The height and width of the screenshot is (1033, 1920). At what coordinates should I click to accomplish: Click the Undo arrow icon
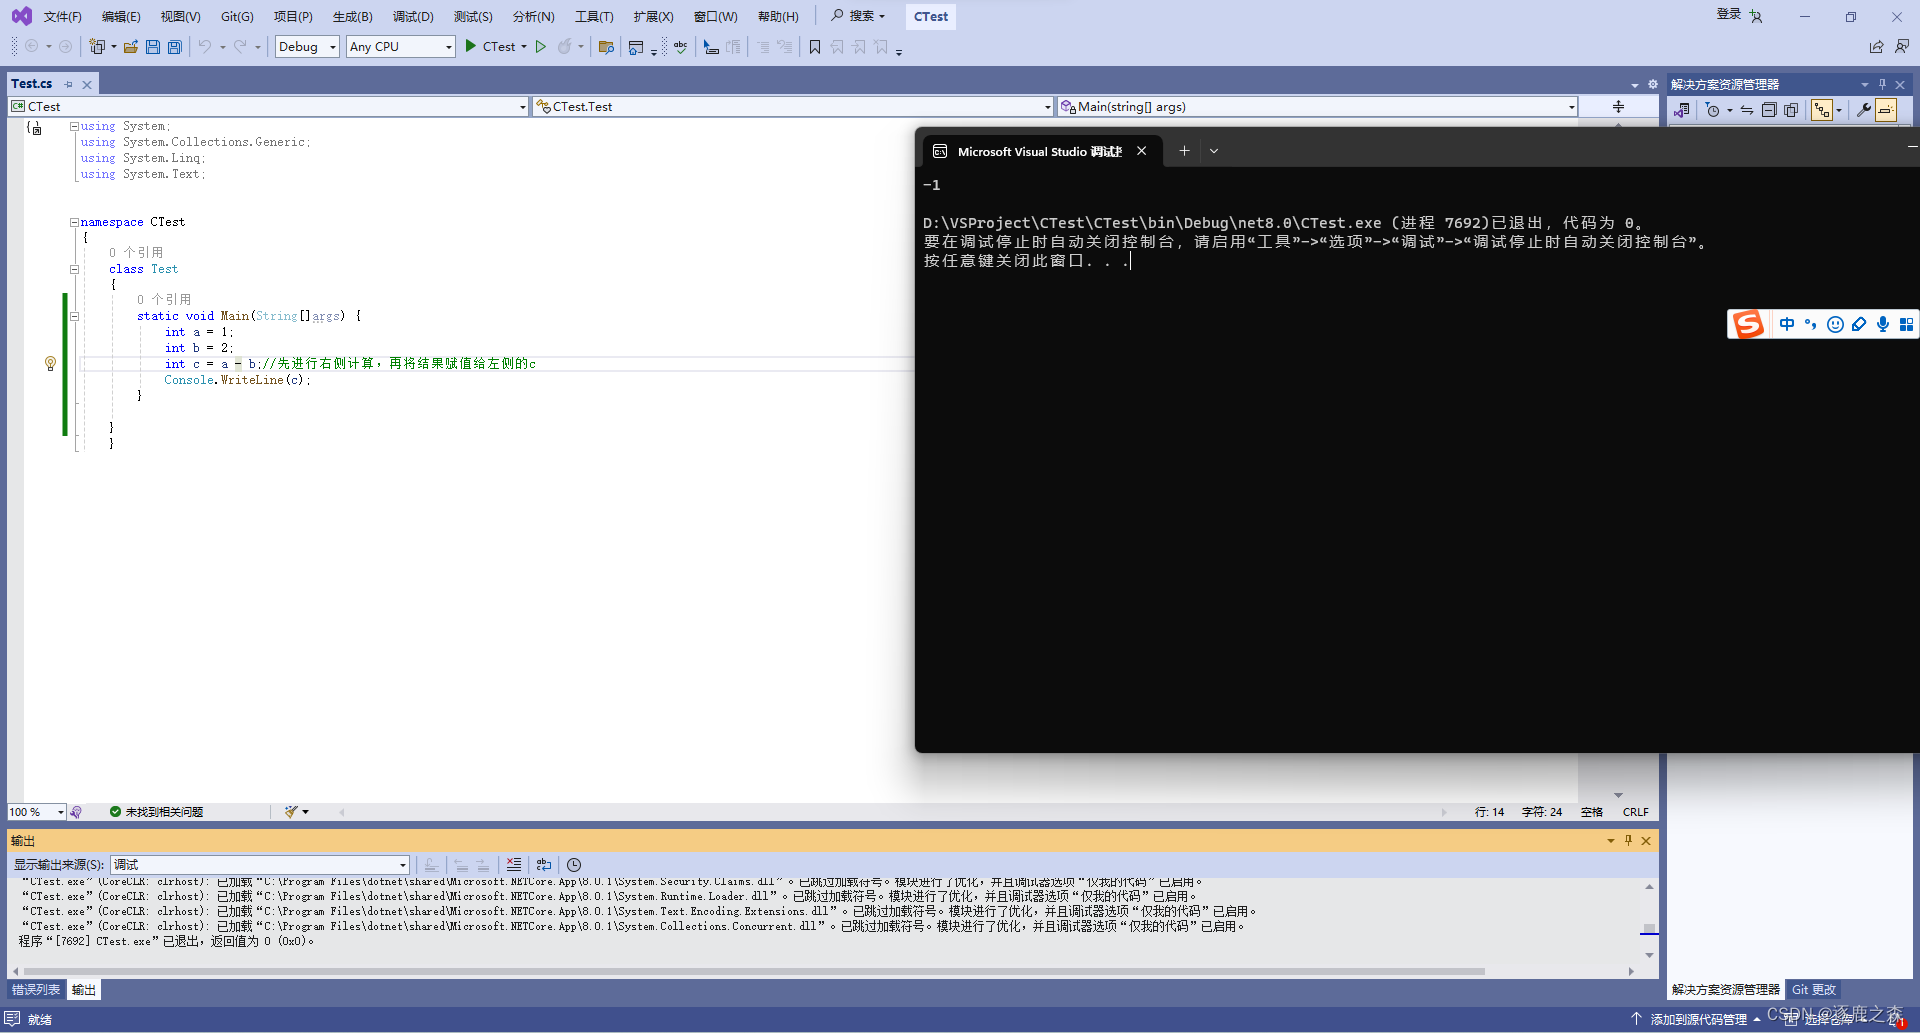[x=204, y=47]
